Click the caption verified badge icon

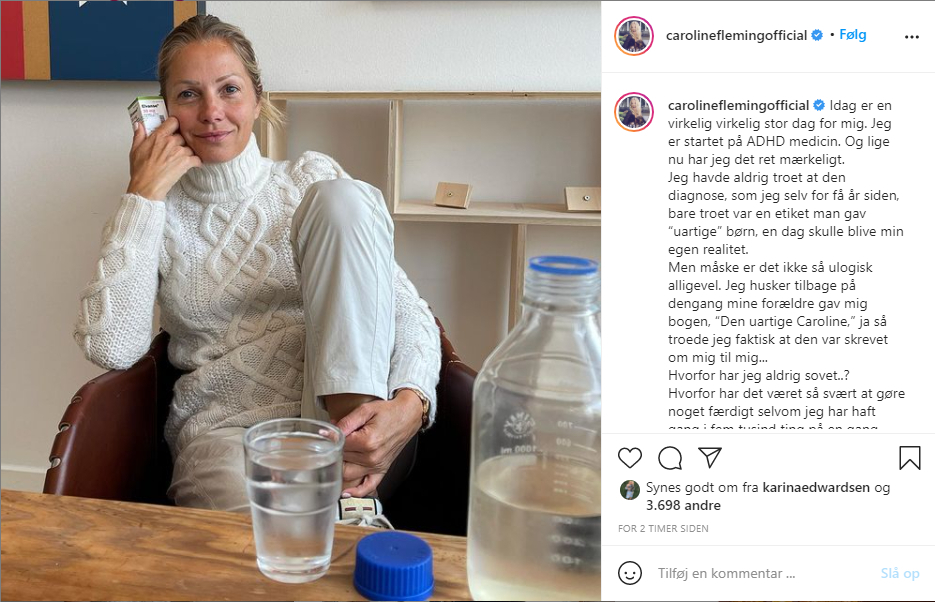pyautogui.click(x=819, y=105)
